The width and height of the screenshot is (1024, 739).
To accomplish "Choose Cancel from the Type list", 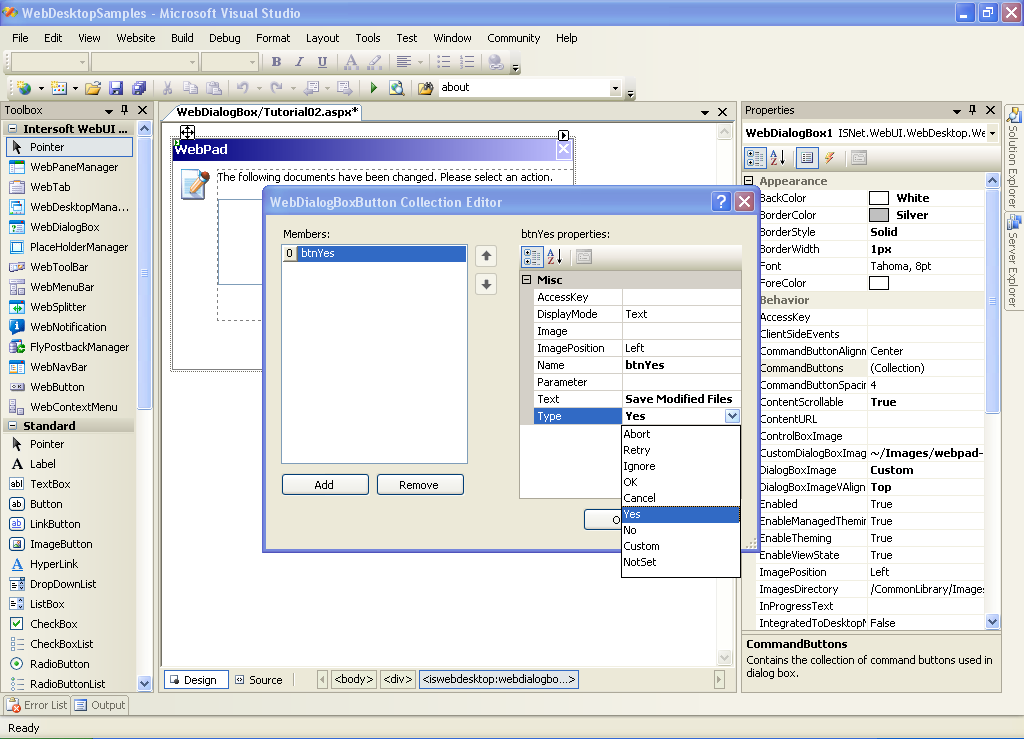I will pyautogui.click(x=639, y=498).
